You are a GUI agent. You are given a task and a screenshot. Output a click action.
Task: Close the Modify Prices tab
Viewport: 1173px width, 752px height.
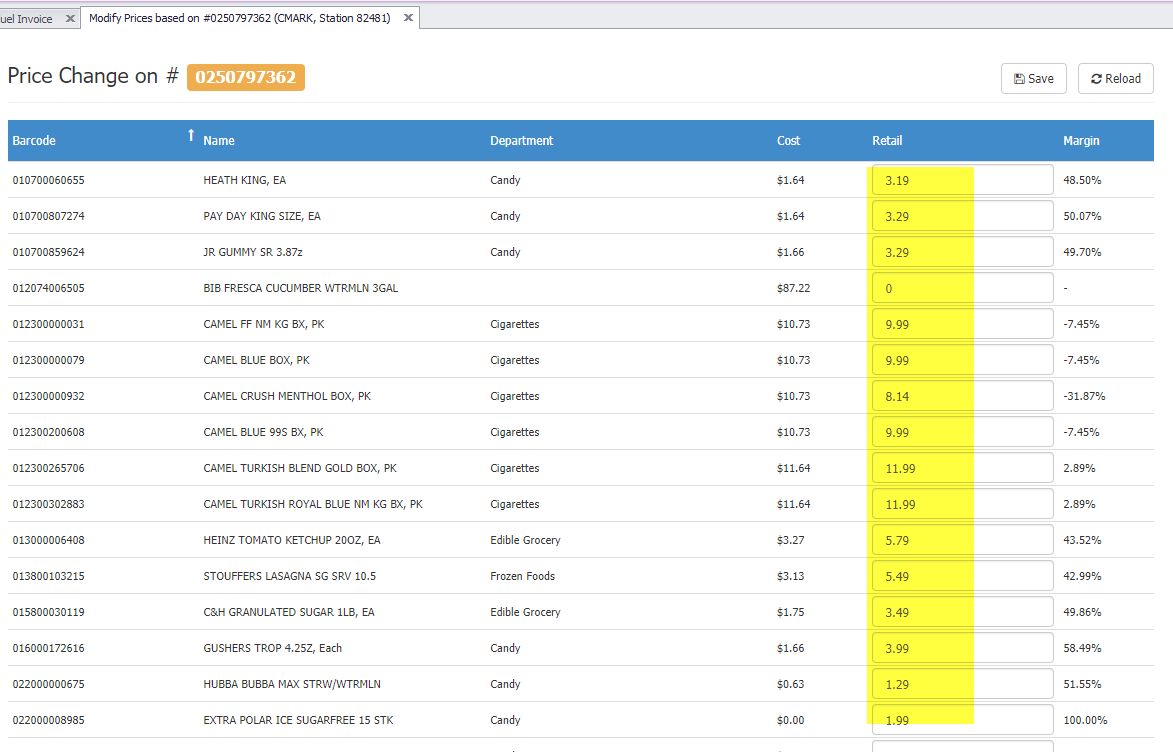(408, 18)
